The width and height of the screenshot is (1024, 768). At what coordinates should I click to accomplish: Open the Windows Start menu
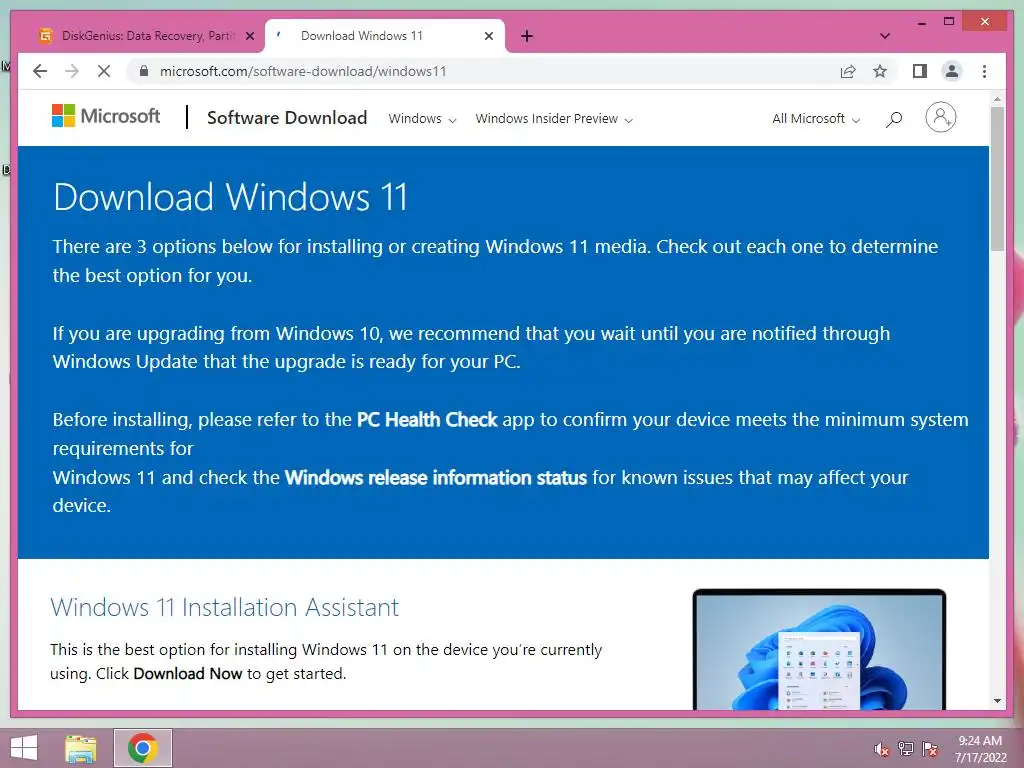24,748
